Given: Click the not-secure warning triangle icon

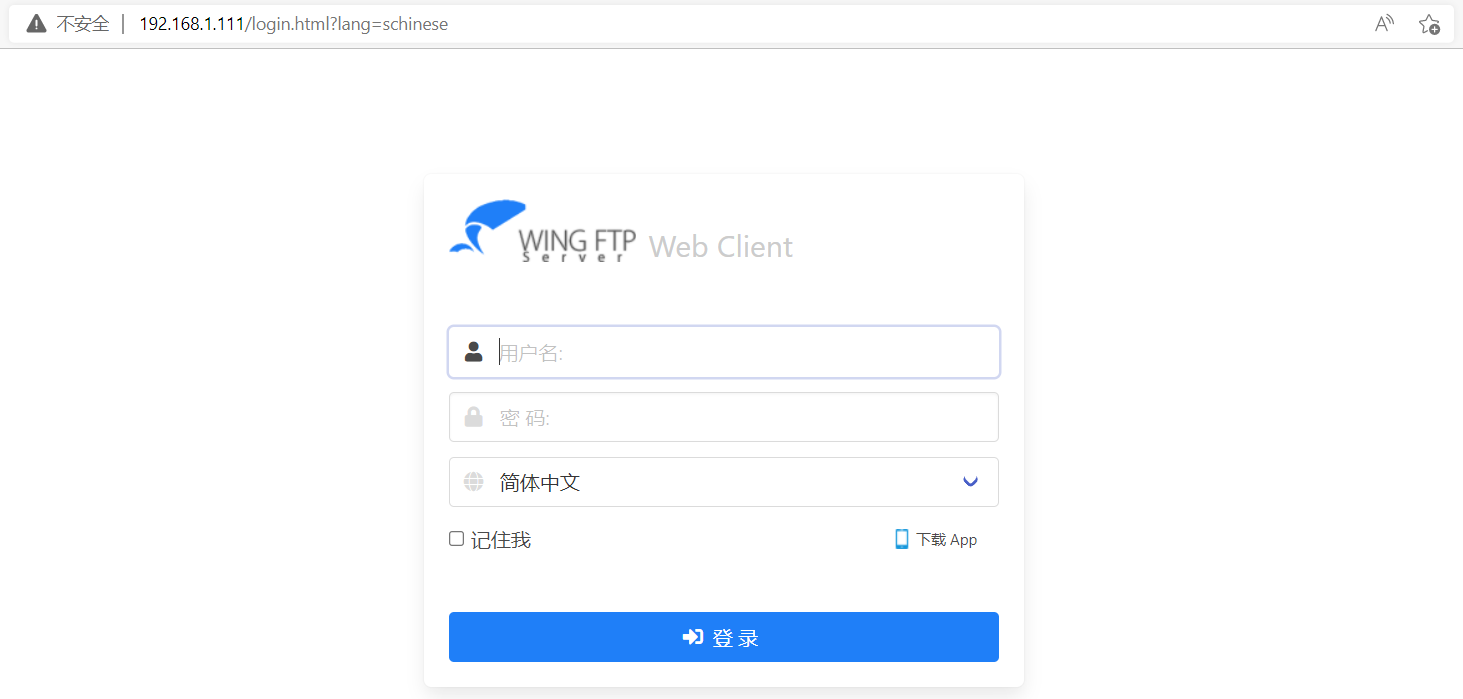Looking at the screenshot, I should click(37, 24).
